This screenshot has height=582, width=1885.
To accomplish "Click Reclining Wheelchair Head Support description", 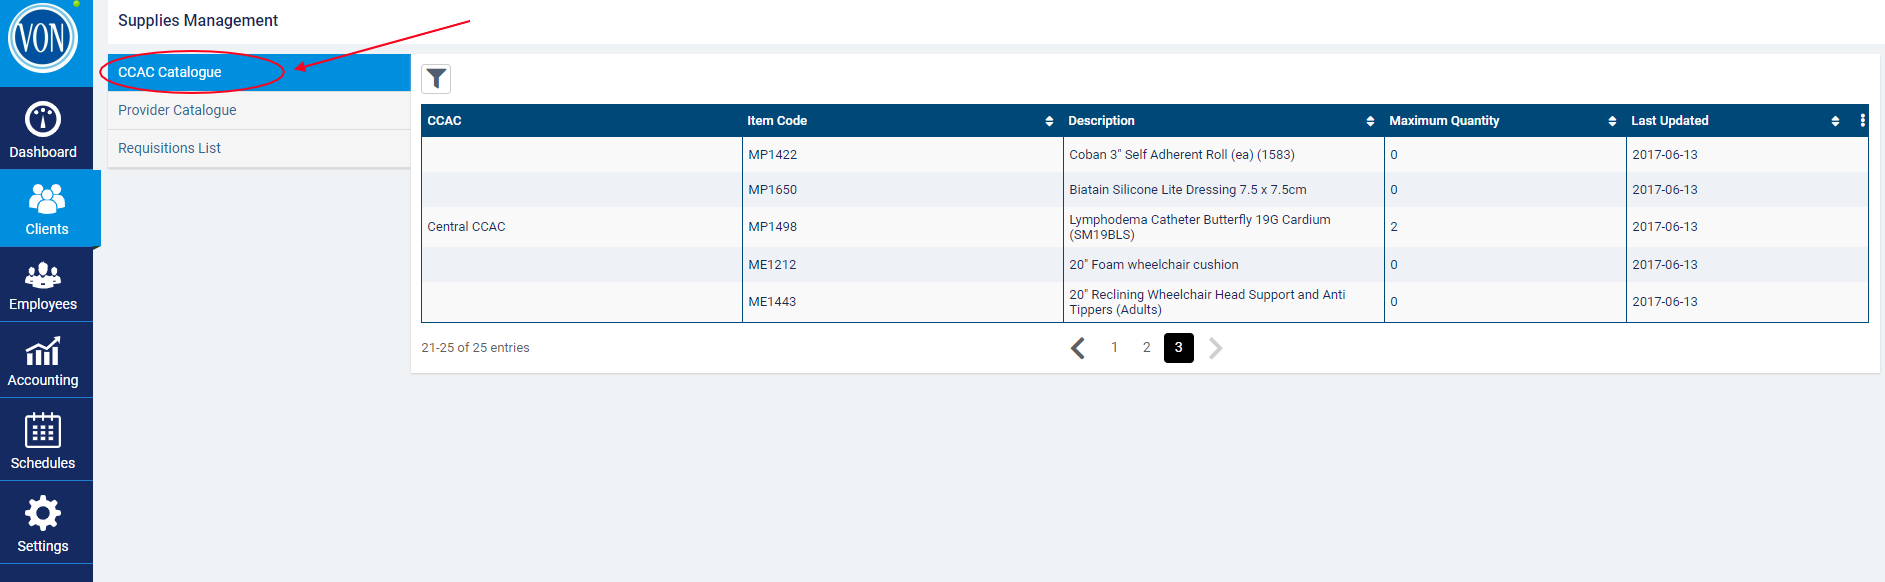I will click(x=1207, y=302).
